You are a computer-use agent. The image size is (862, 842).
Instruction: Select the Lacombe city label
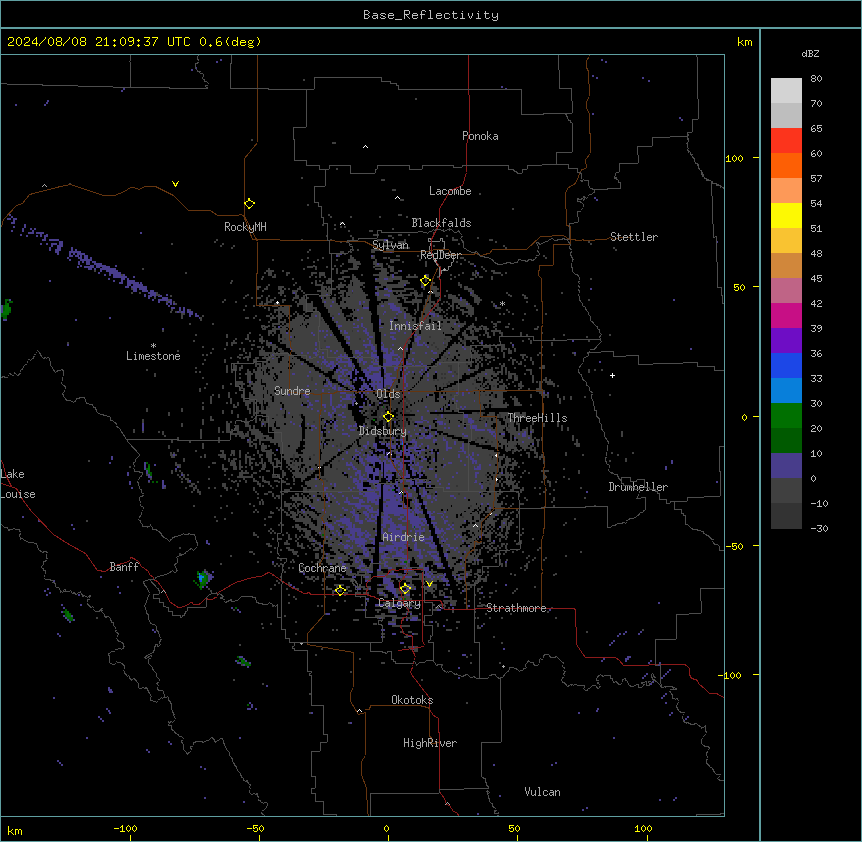coord(450,191)
